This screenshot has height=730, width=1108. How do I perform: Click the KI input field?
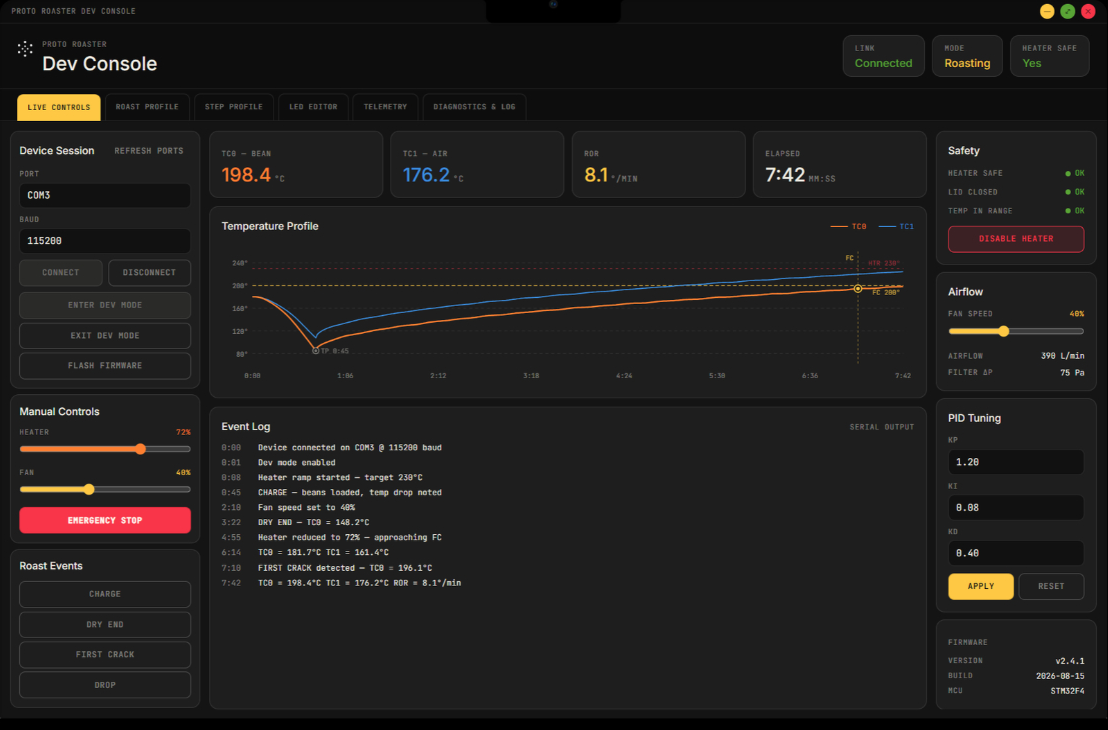click(x=1015, y=508)
